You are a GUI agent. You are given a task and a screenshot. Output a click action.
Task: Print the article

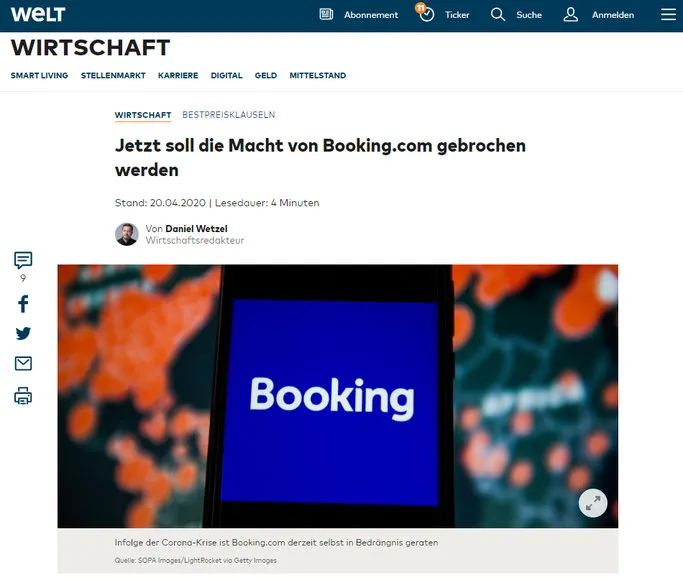[x=23, y=396]
